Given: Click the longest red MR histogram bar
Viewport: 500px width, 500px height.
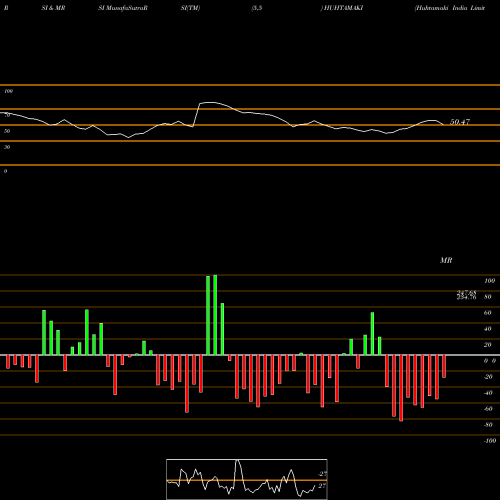Looking at the screenshot, I should coord(401,388).
